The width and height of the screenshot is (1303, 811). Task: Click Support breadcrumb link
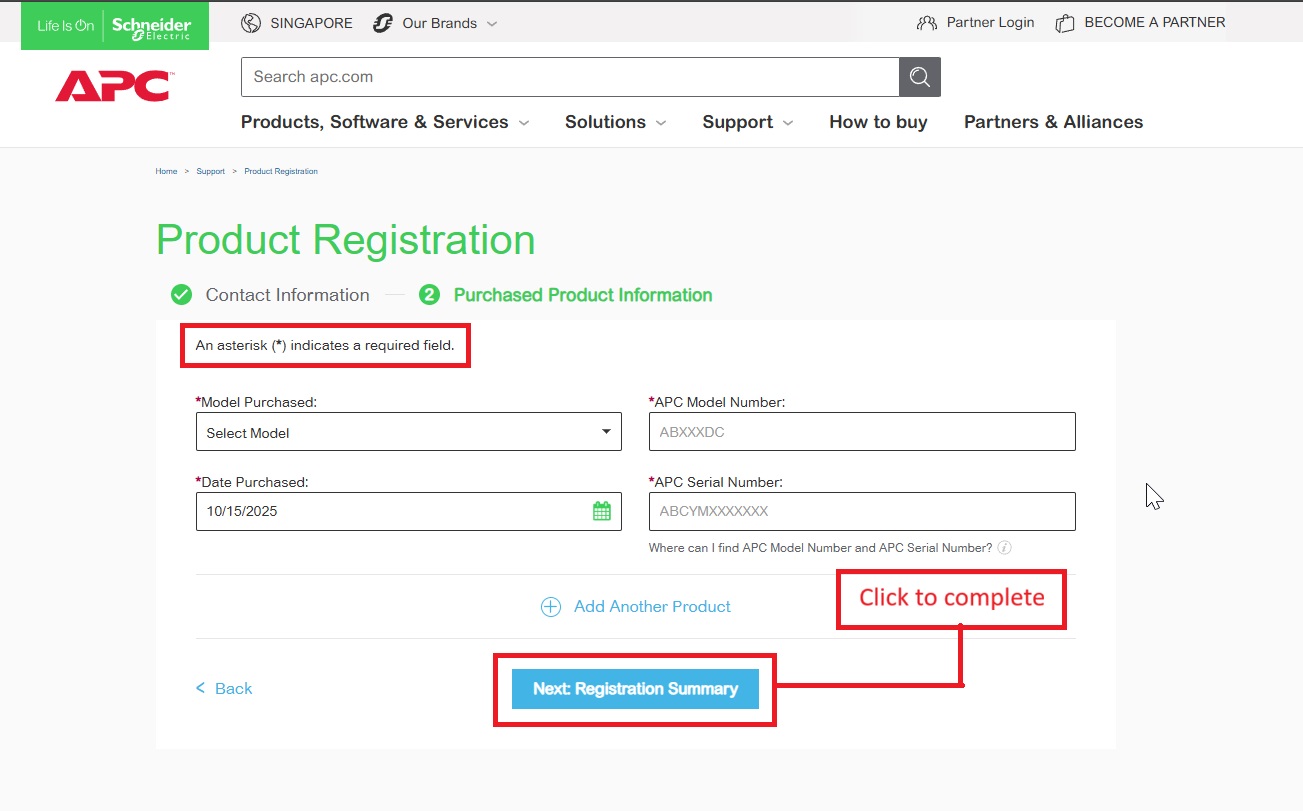210,172
